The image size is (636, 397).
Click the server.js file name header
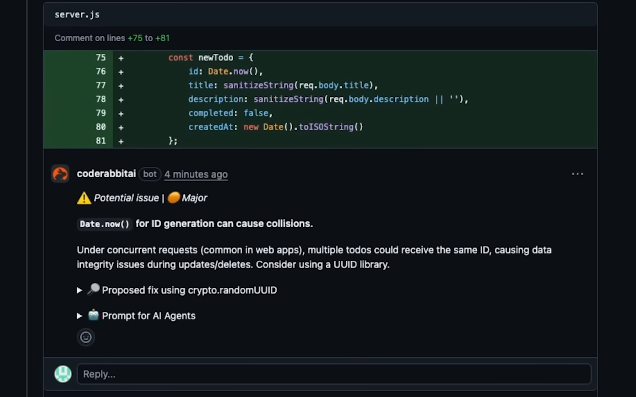point(77,15)
